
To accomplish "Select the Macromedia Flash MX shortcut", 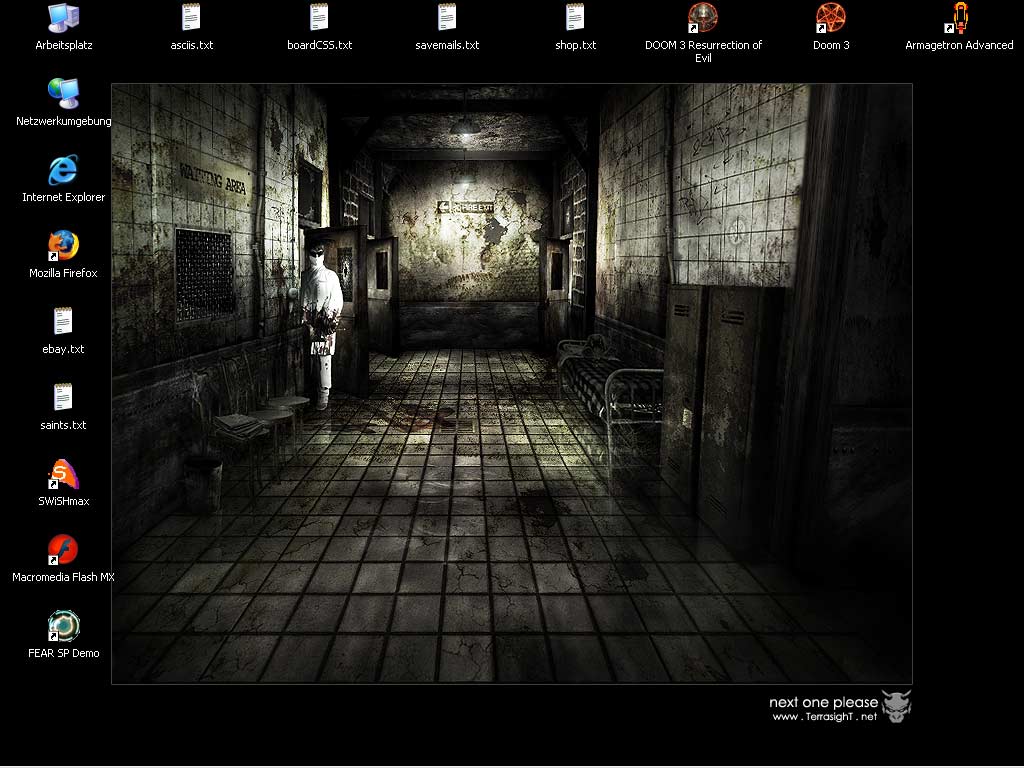I will click(x=63, y=550).
